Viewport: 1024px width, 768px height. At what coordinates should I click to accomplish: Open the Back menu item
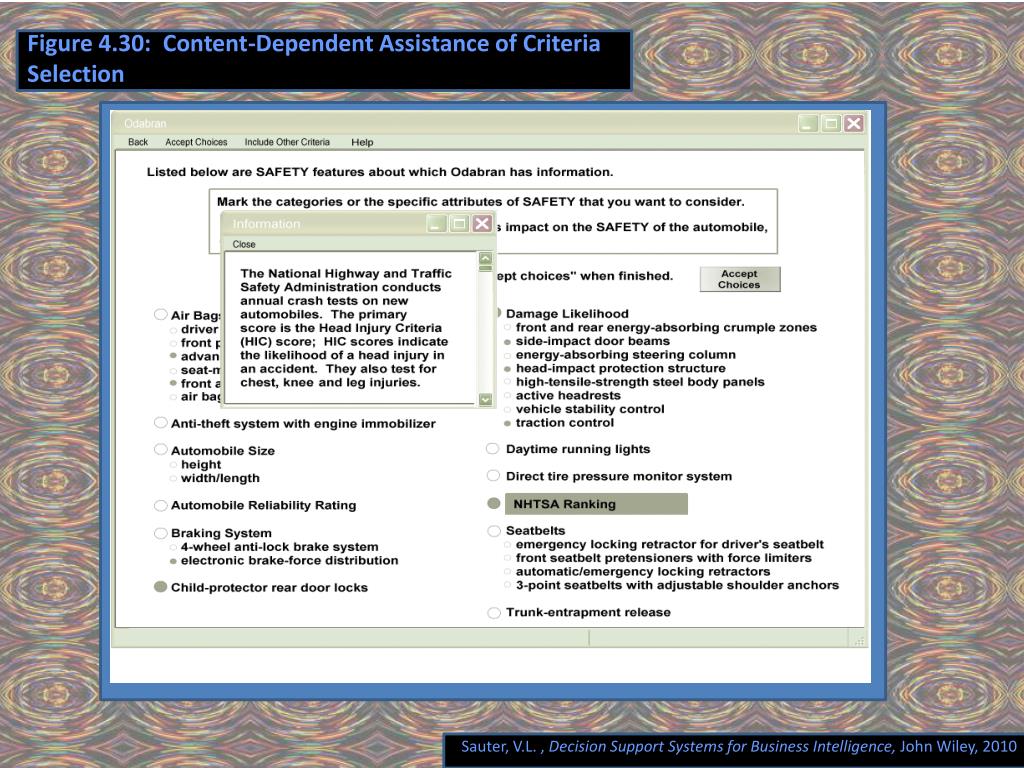(x=138, y=142)
